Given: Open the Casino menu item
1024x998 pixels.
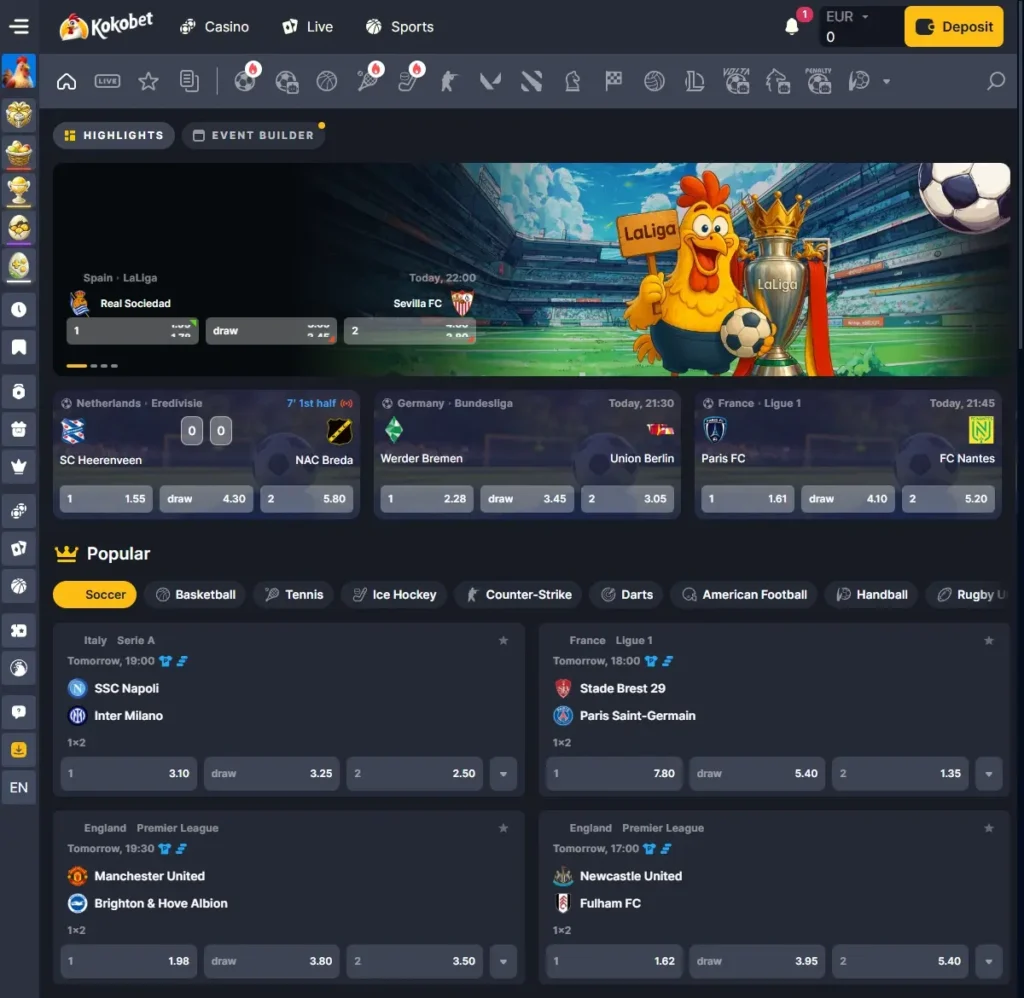Looking at the screenshot, I should [215, 27].
